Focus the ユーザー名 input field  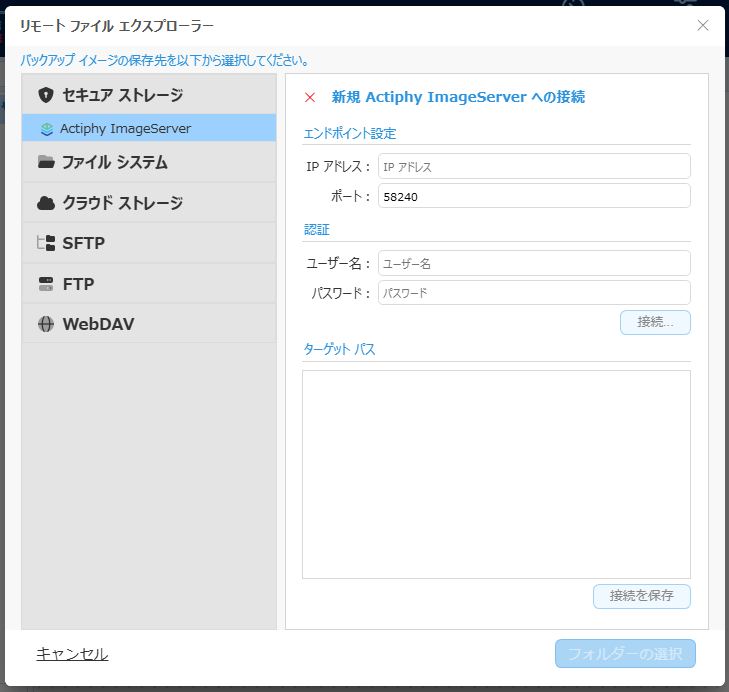pos(534,263)
